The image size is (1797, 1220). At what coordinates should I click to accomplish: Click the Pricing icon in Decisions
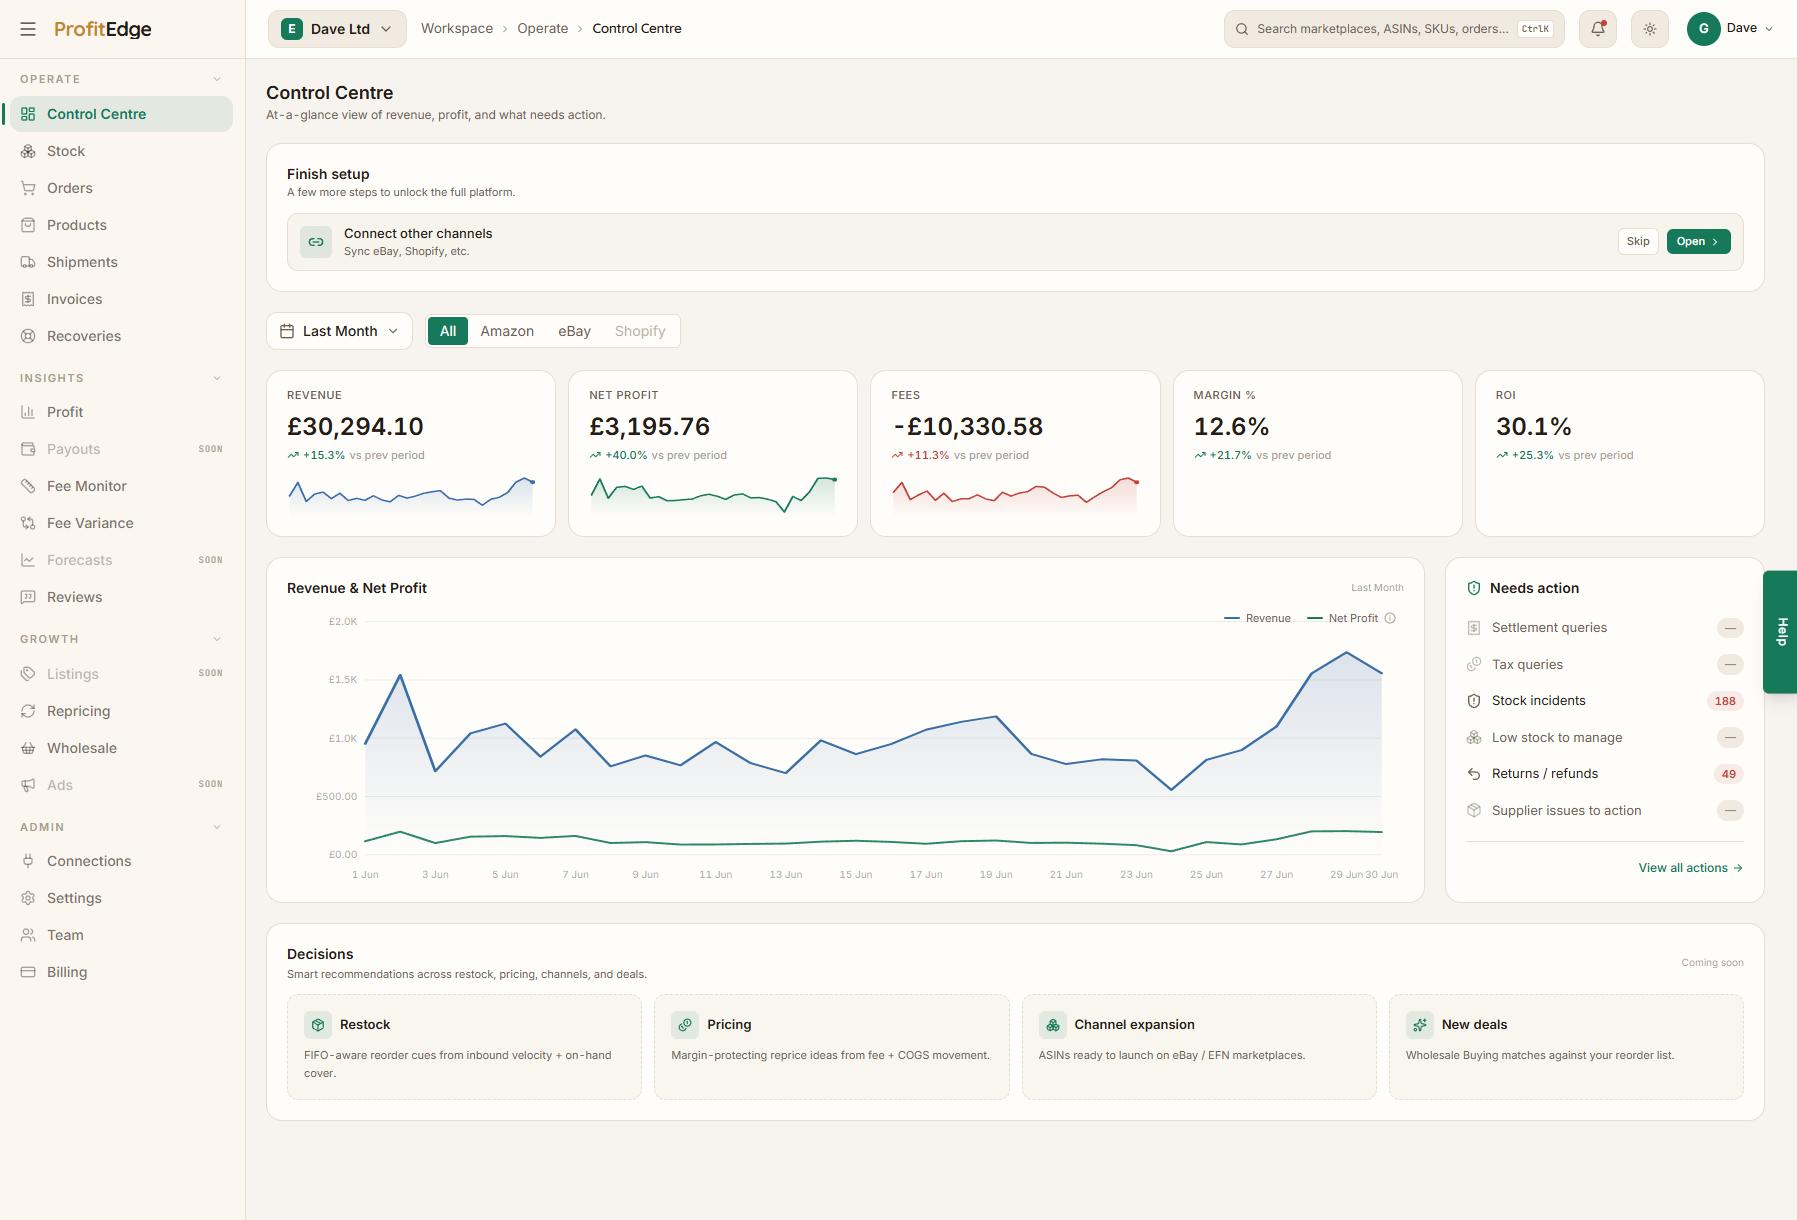click(x=685, y=1025)
